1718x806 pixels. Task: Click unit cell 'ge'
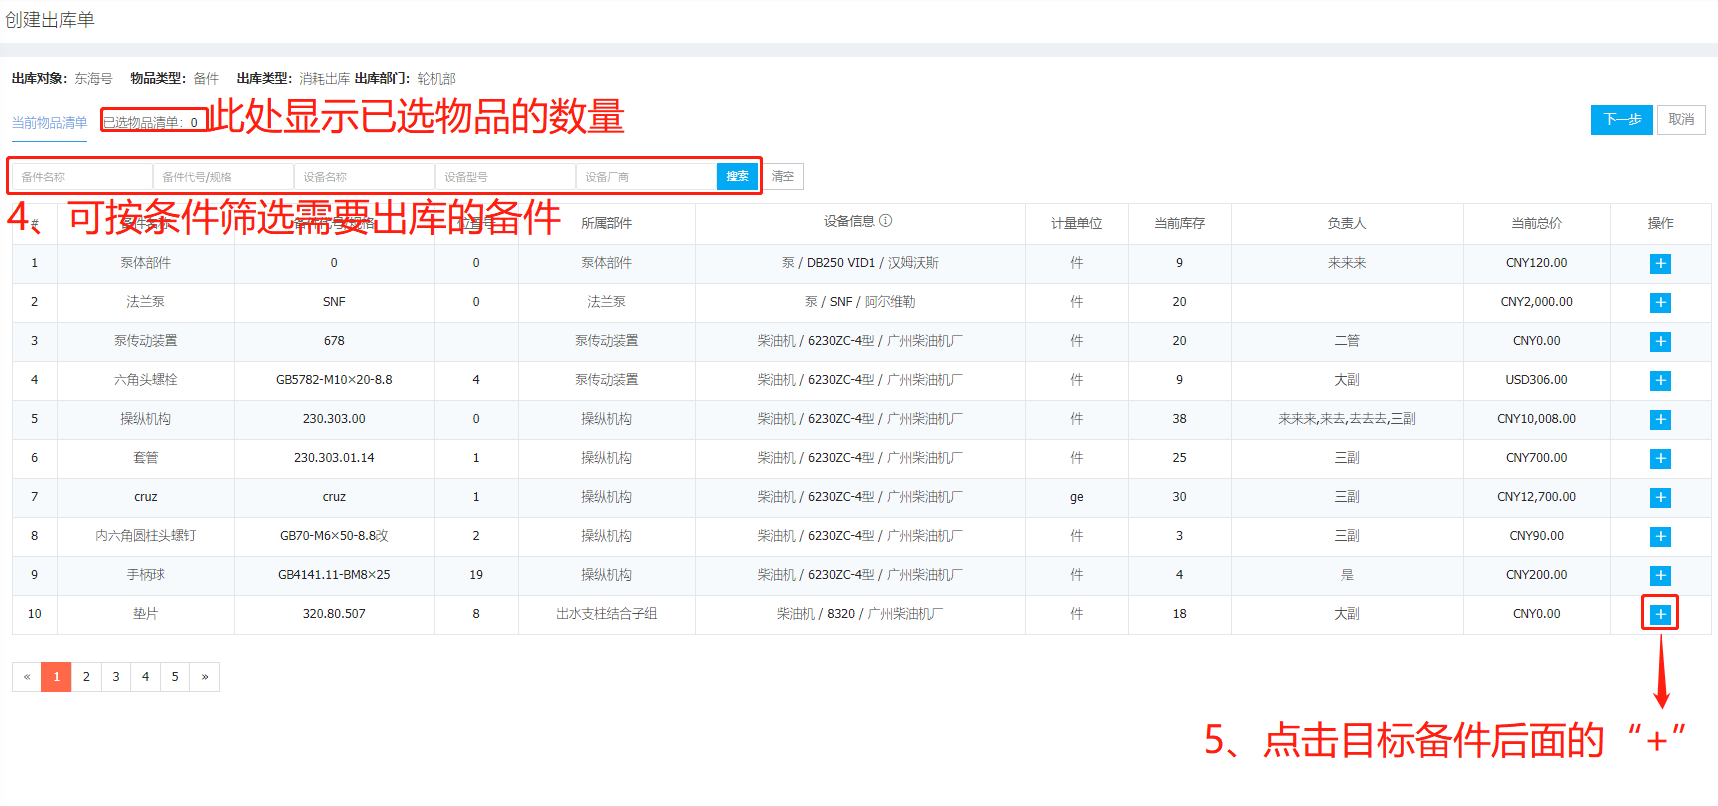click(x=1076, y=497)
